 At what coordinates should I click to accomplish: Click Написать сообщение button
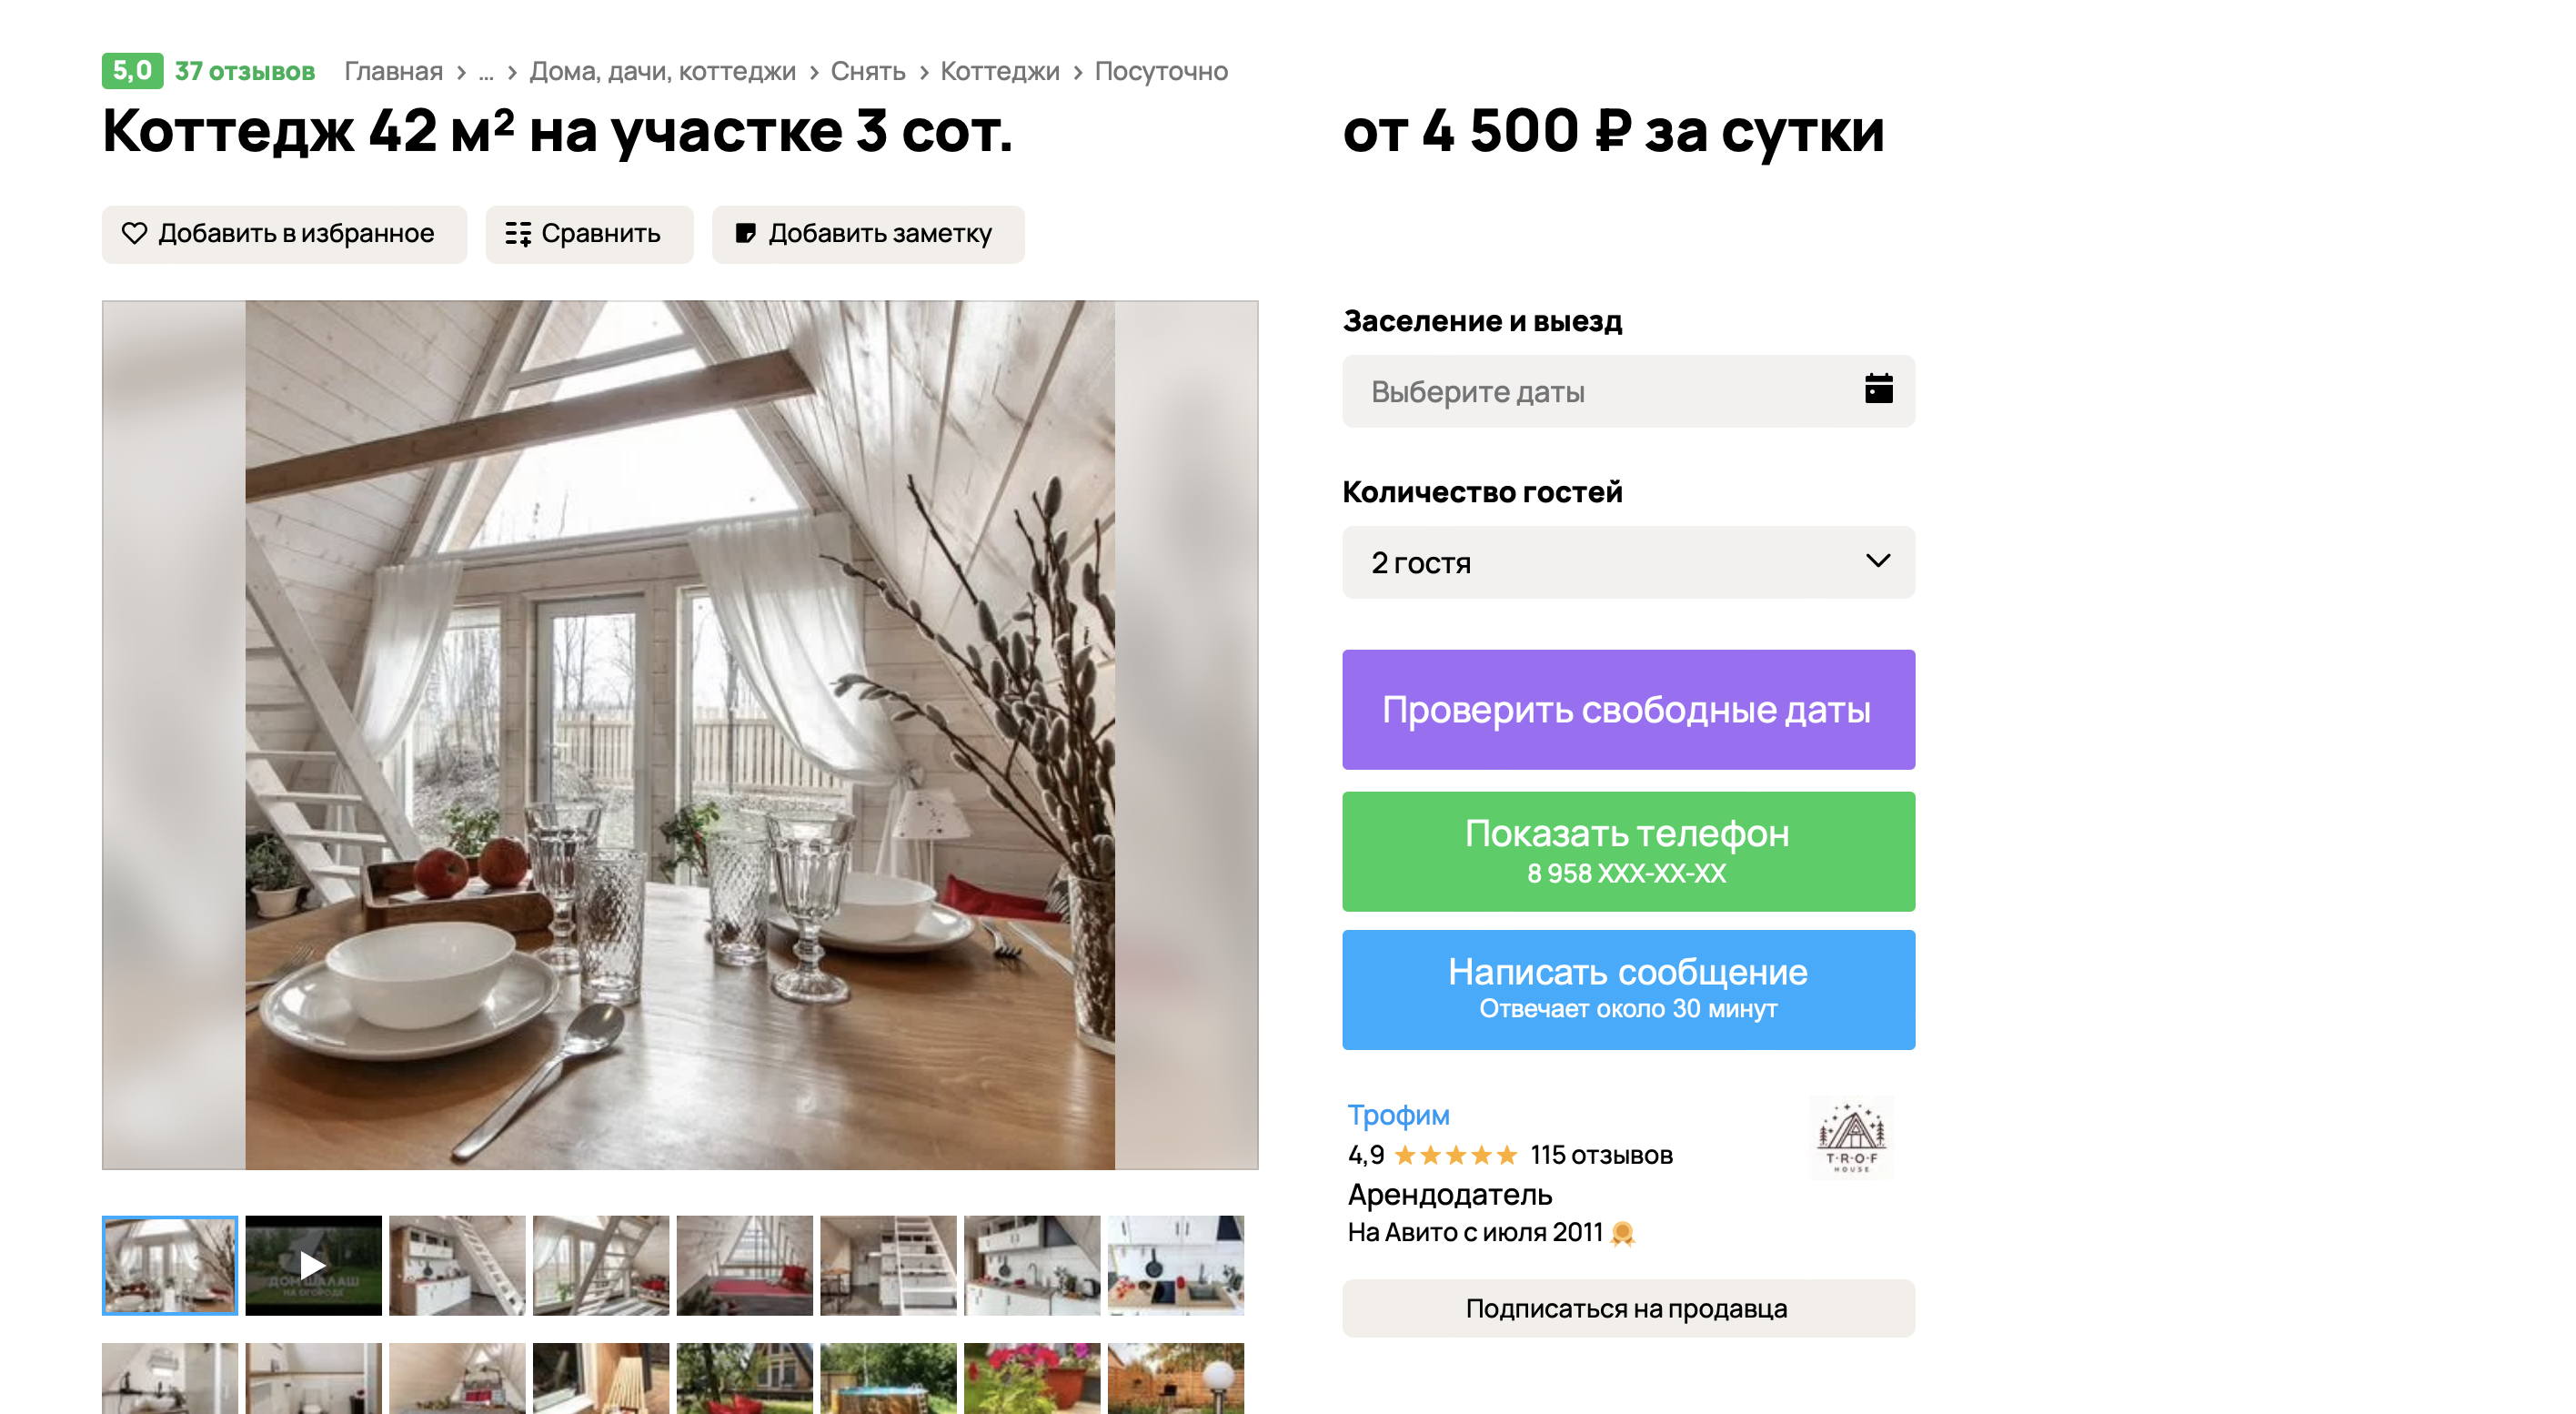1628,990
